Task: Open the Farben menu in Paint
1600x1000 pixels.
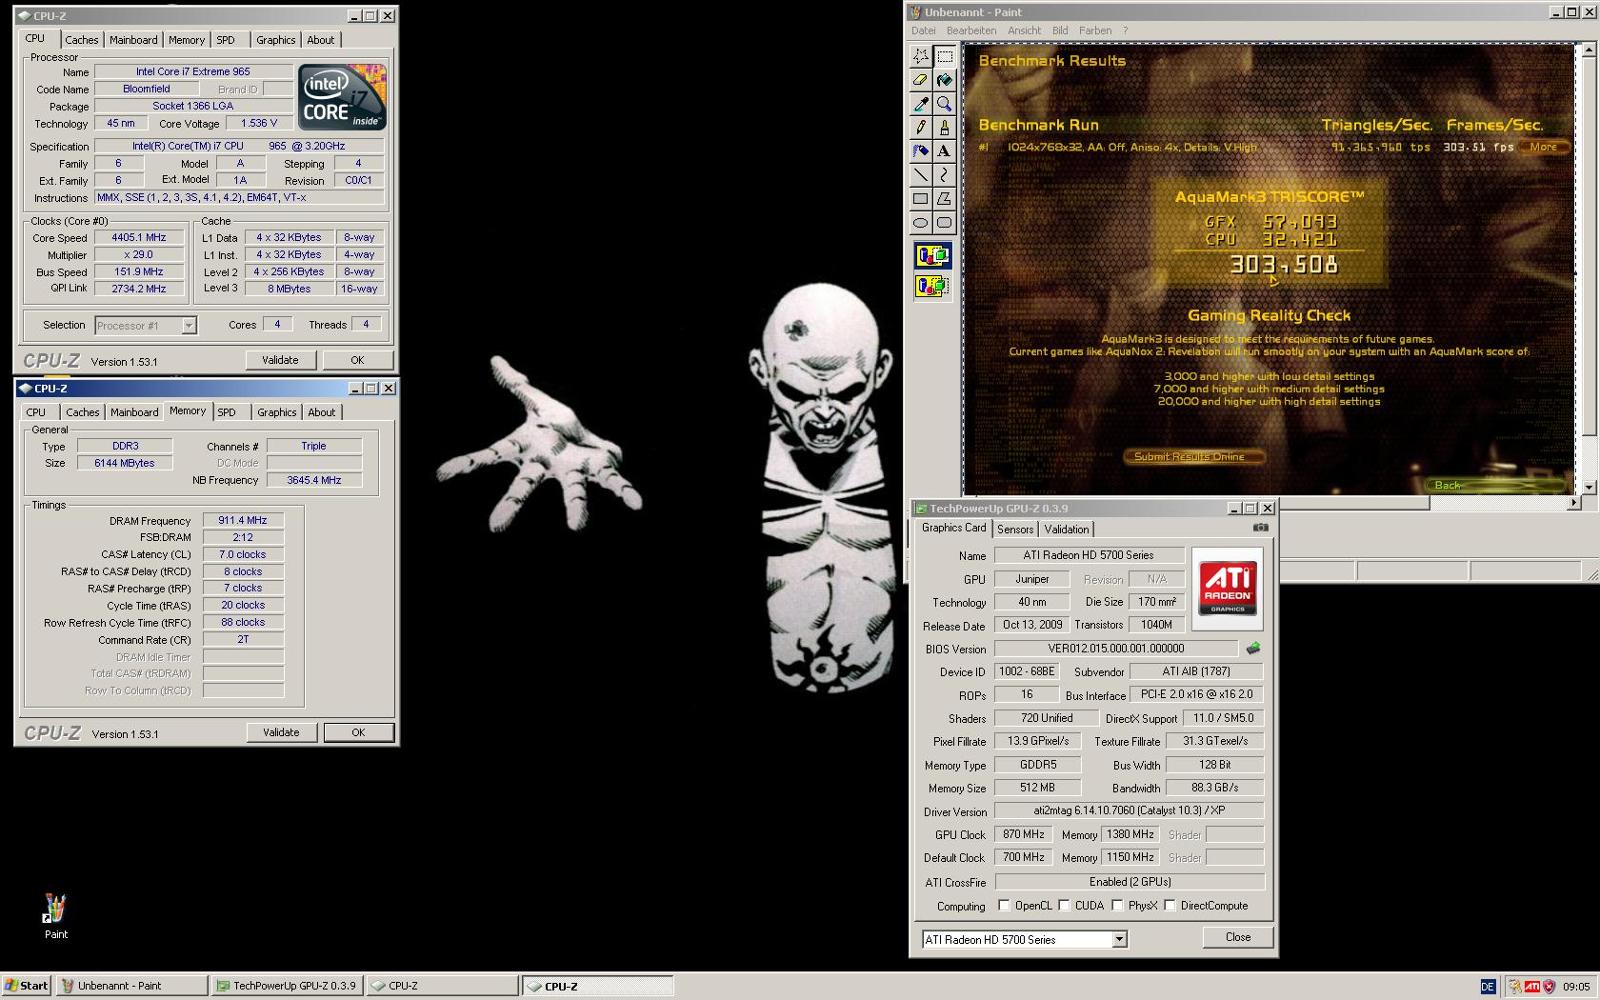Action: [x=1095, y=31]
